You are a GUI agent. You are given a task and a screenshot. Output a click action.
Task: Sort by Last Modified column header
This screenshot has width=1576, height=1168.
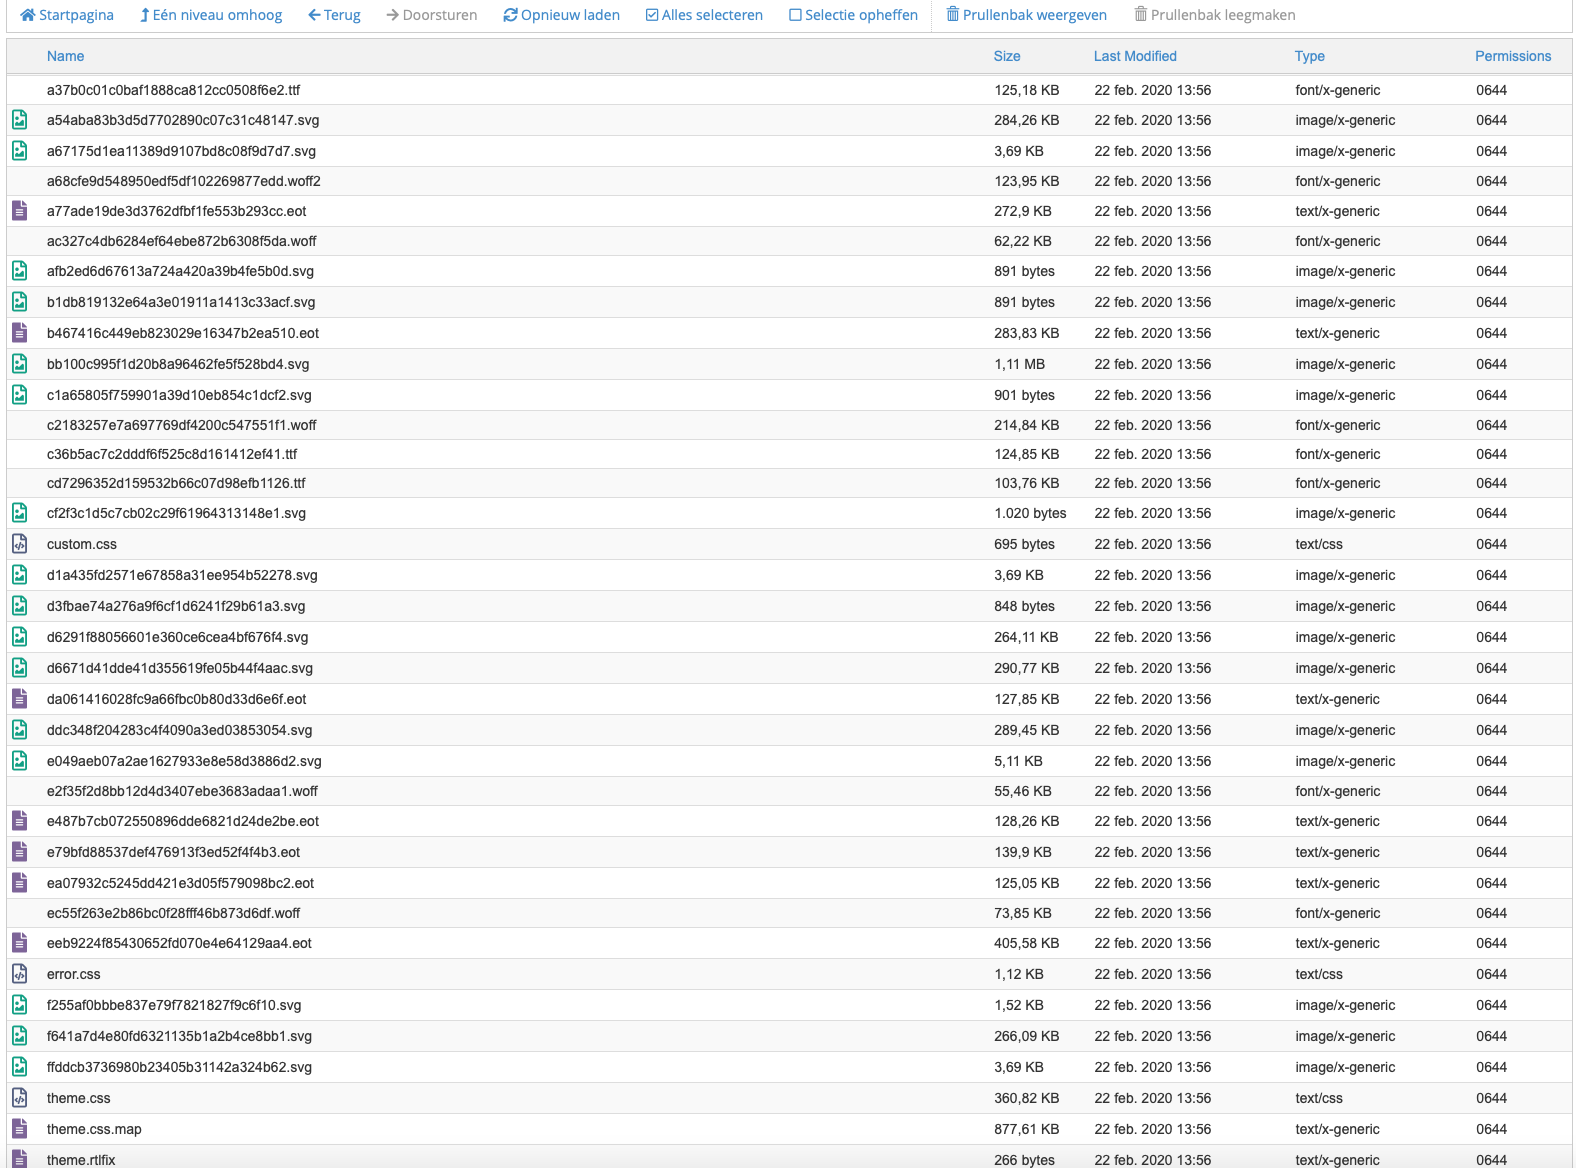click(x=1135, y=56)
